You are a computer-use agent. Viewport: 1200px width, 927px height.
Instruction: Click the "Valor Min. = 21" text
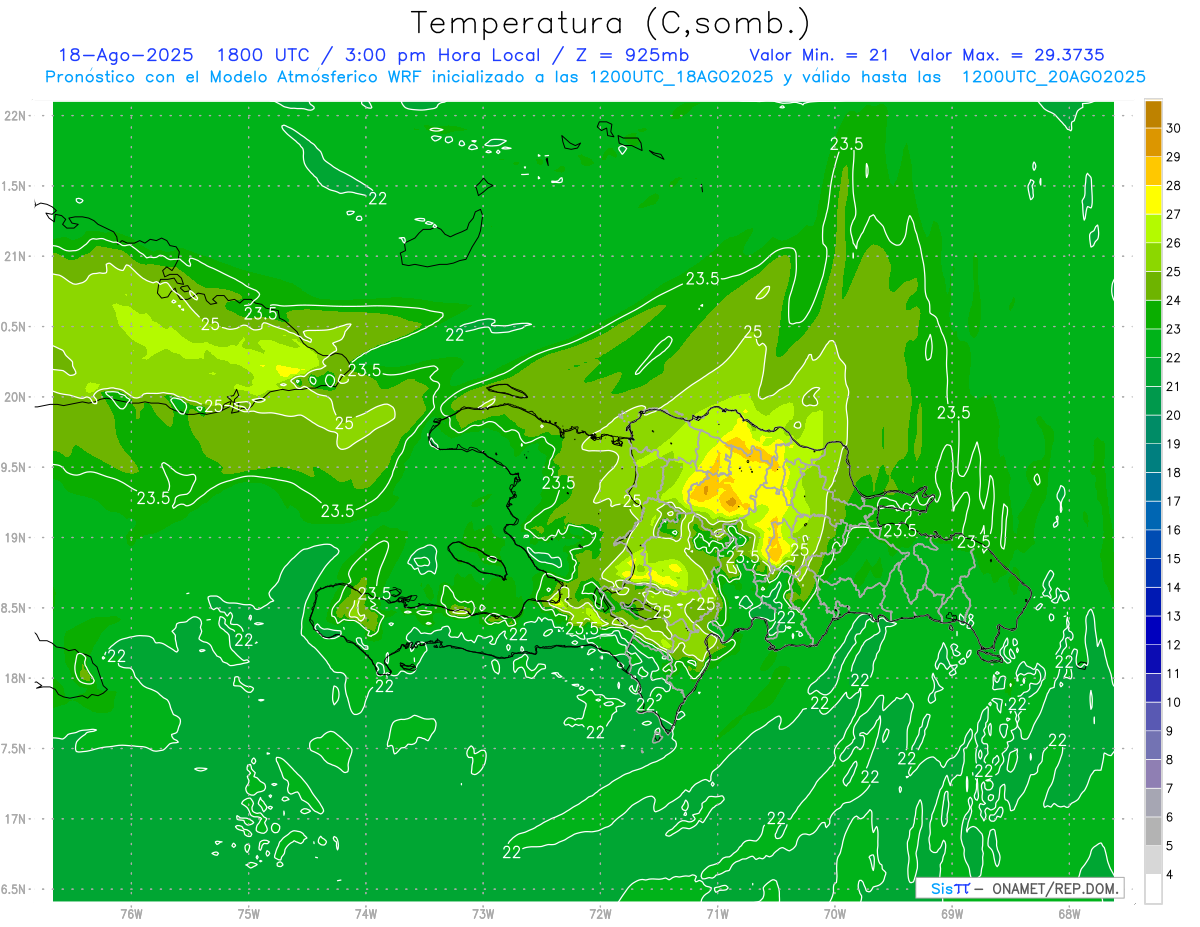tap(819, 55)
